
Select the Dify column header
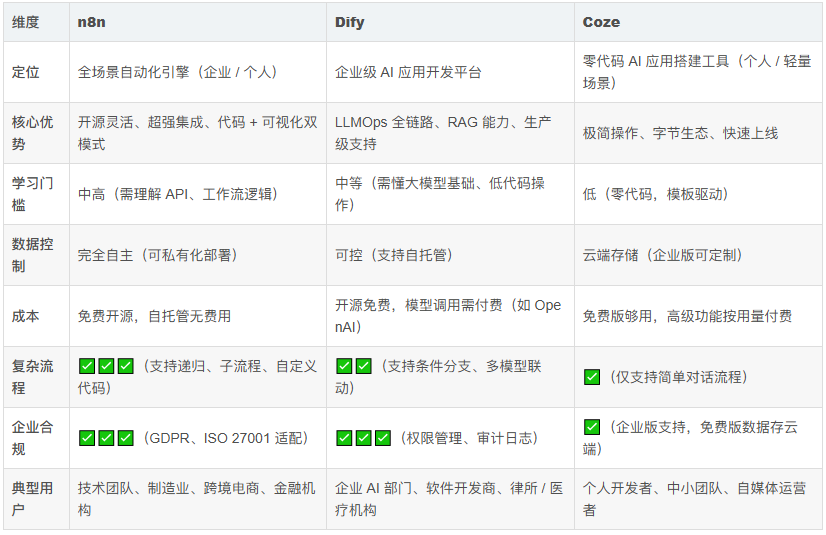point(450,22)
